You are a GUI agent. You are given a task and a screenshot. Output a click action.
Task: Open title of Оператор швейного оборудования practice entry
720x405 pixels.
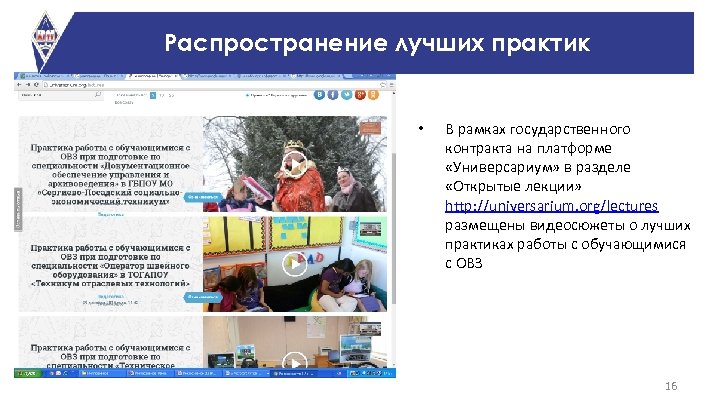coord(111,265)
